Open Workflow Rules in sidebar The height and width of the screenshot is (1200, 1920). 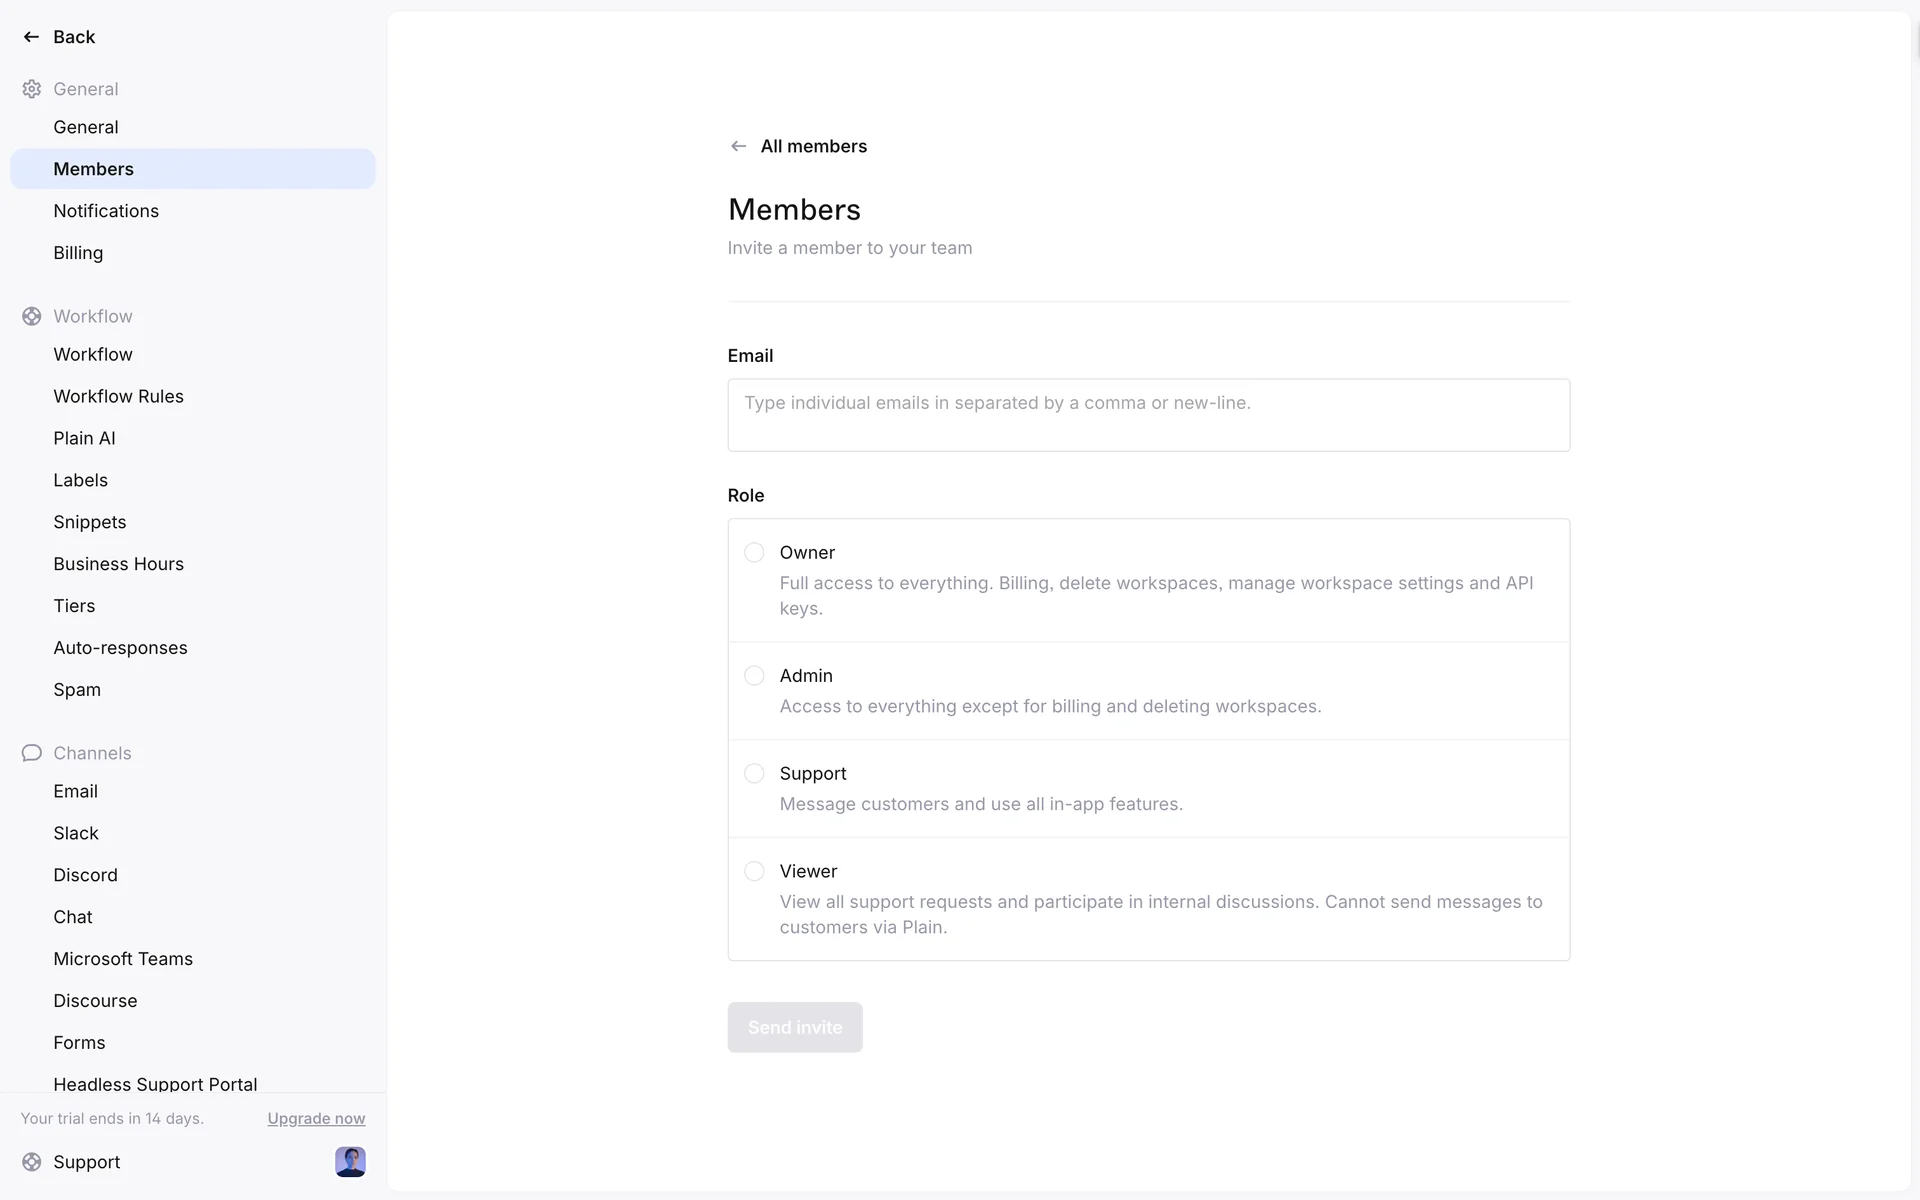[118, 396]
